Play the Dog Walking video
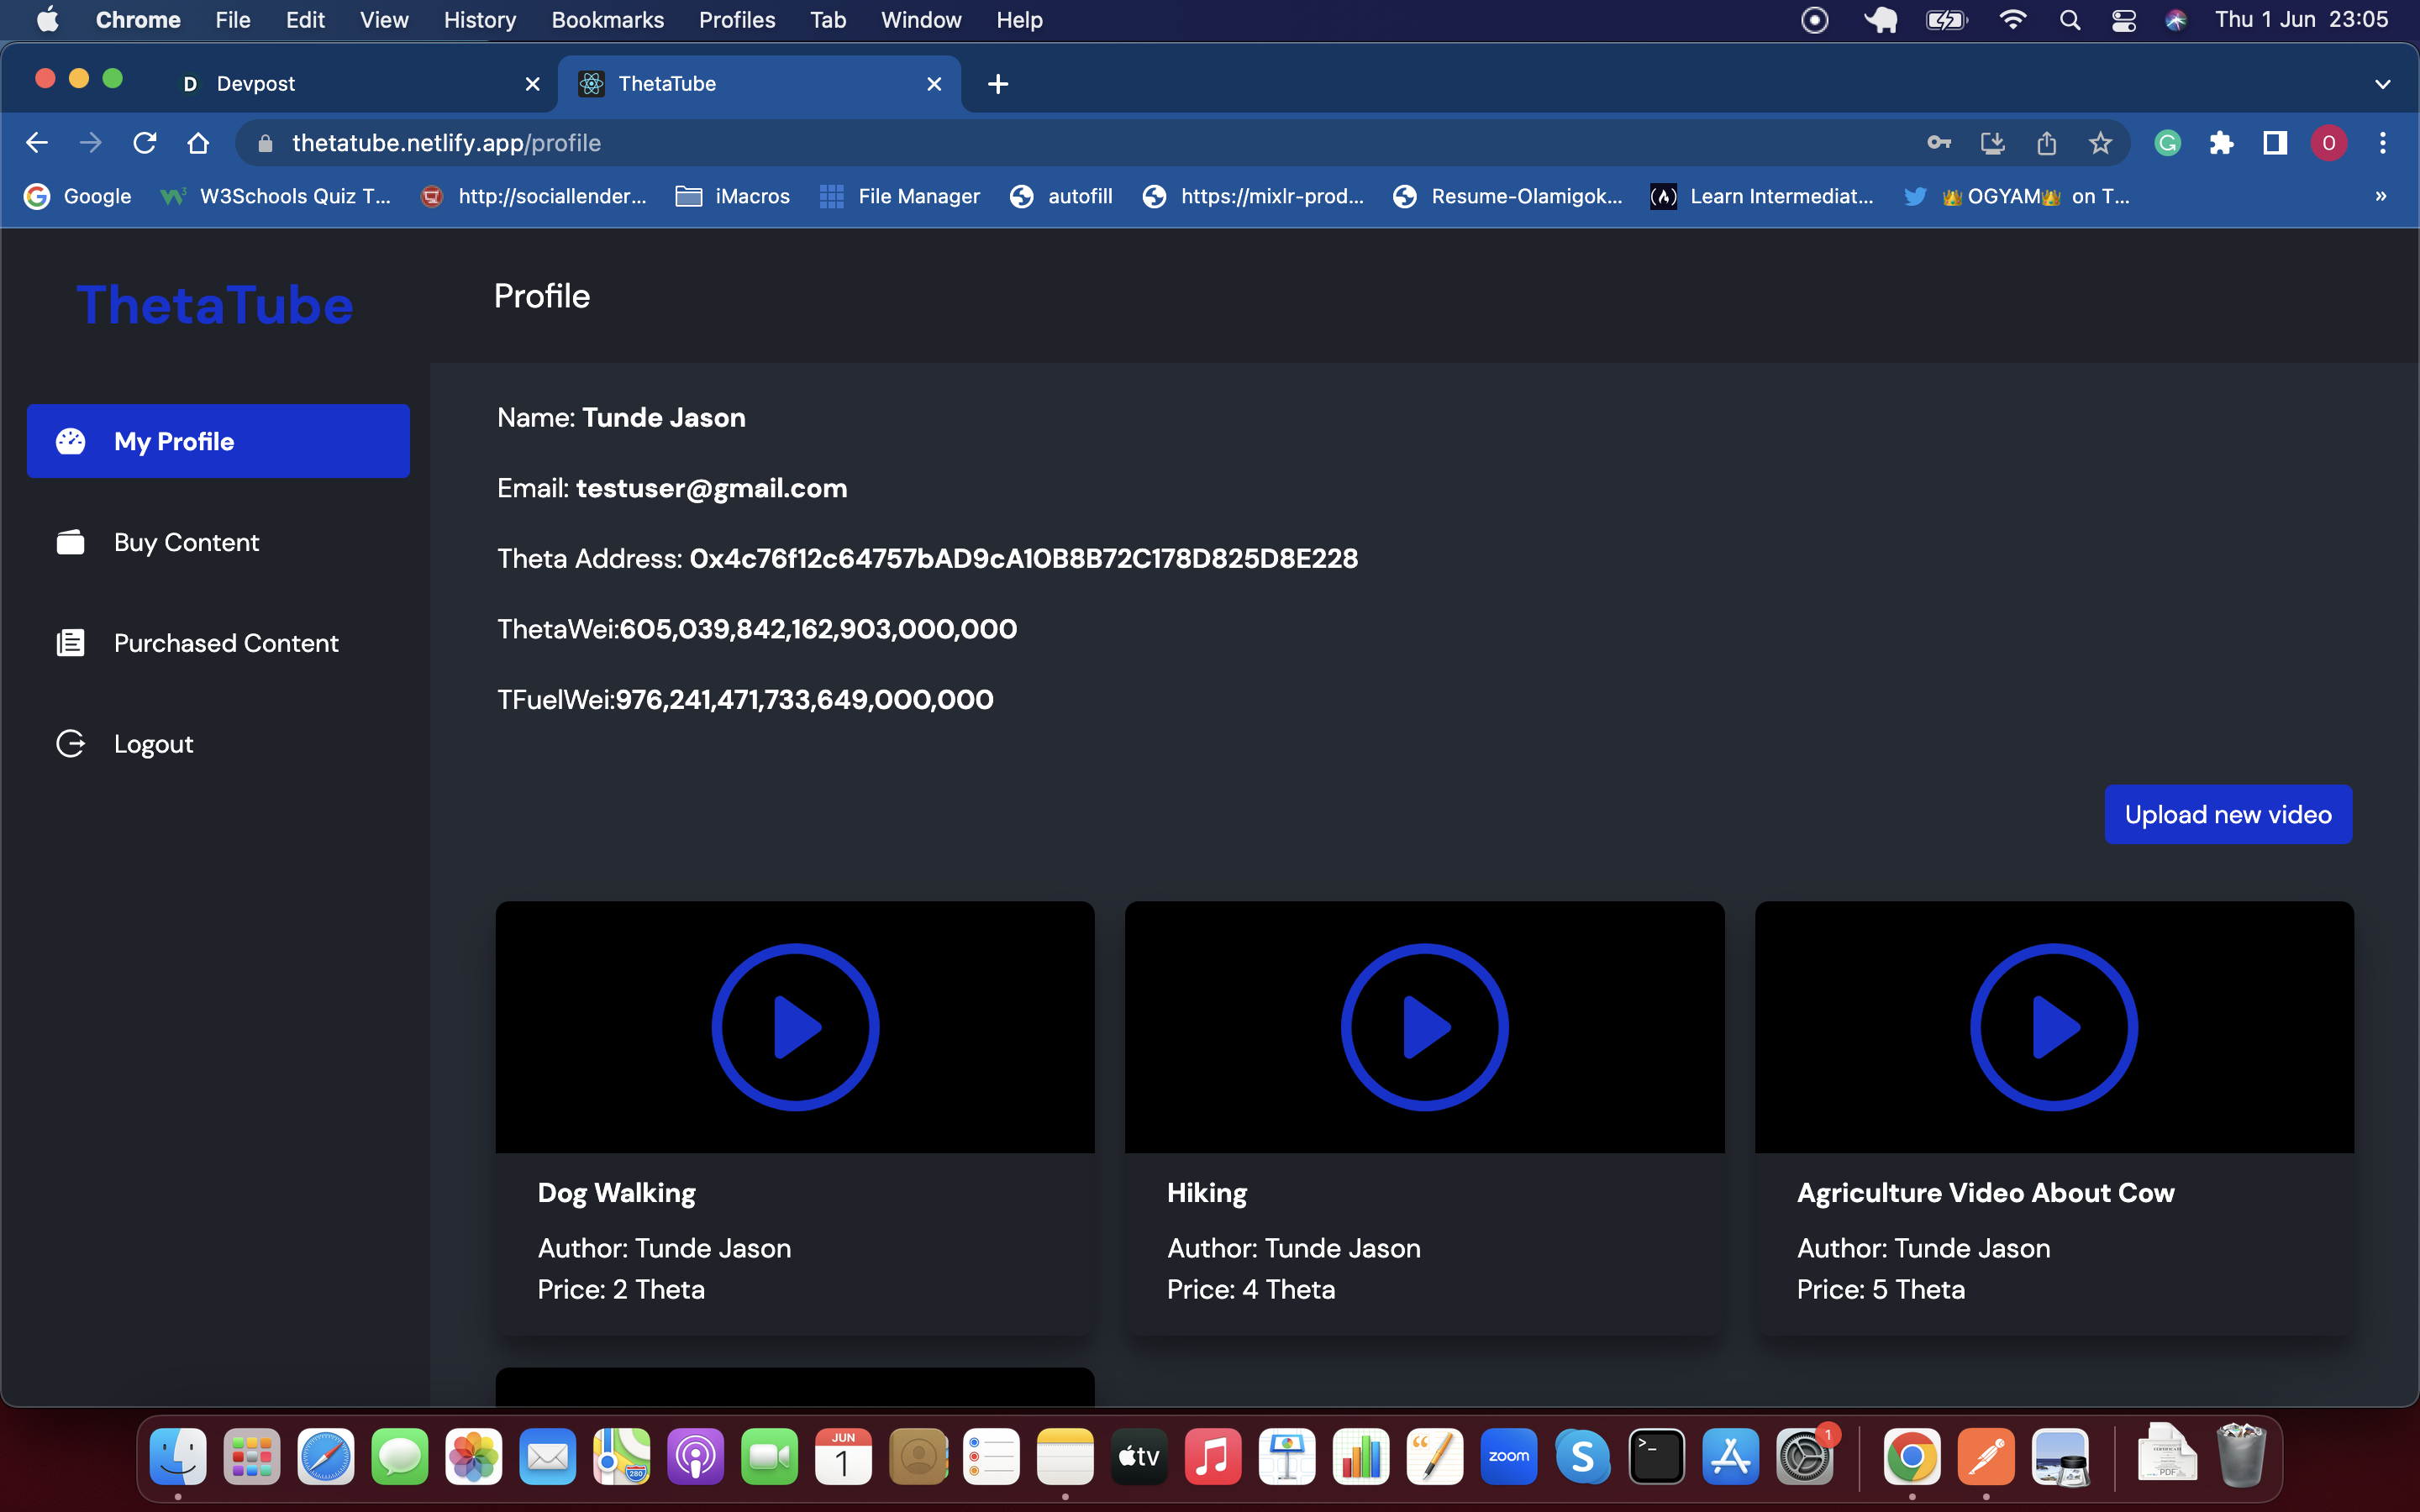 [795, 1027]
